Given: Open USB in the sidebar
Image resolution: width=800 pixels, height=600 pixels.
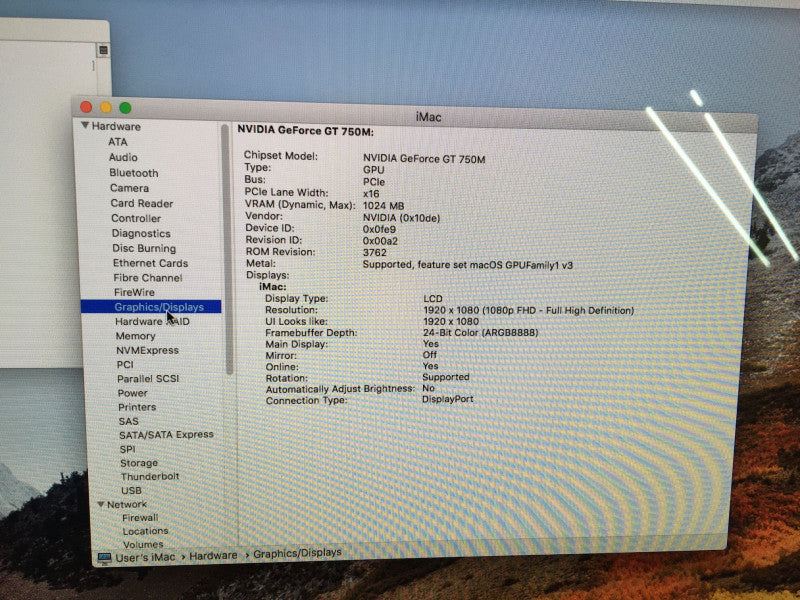Looking at the screenshot, I should point(131,490).
